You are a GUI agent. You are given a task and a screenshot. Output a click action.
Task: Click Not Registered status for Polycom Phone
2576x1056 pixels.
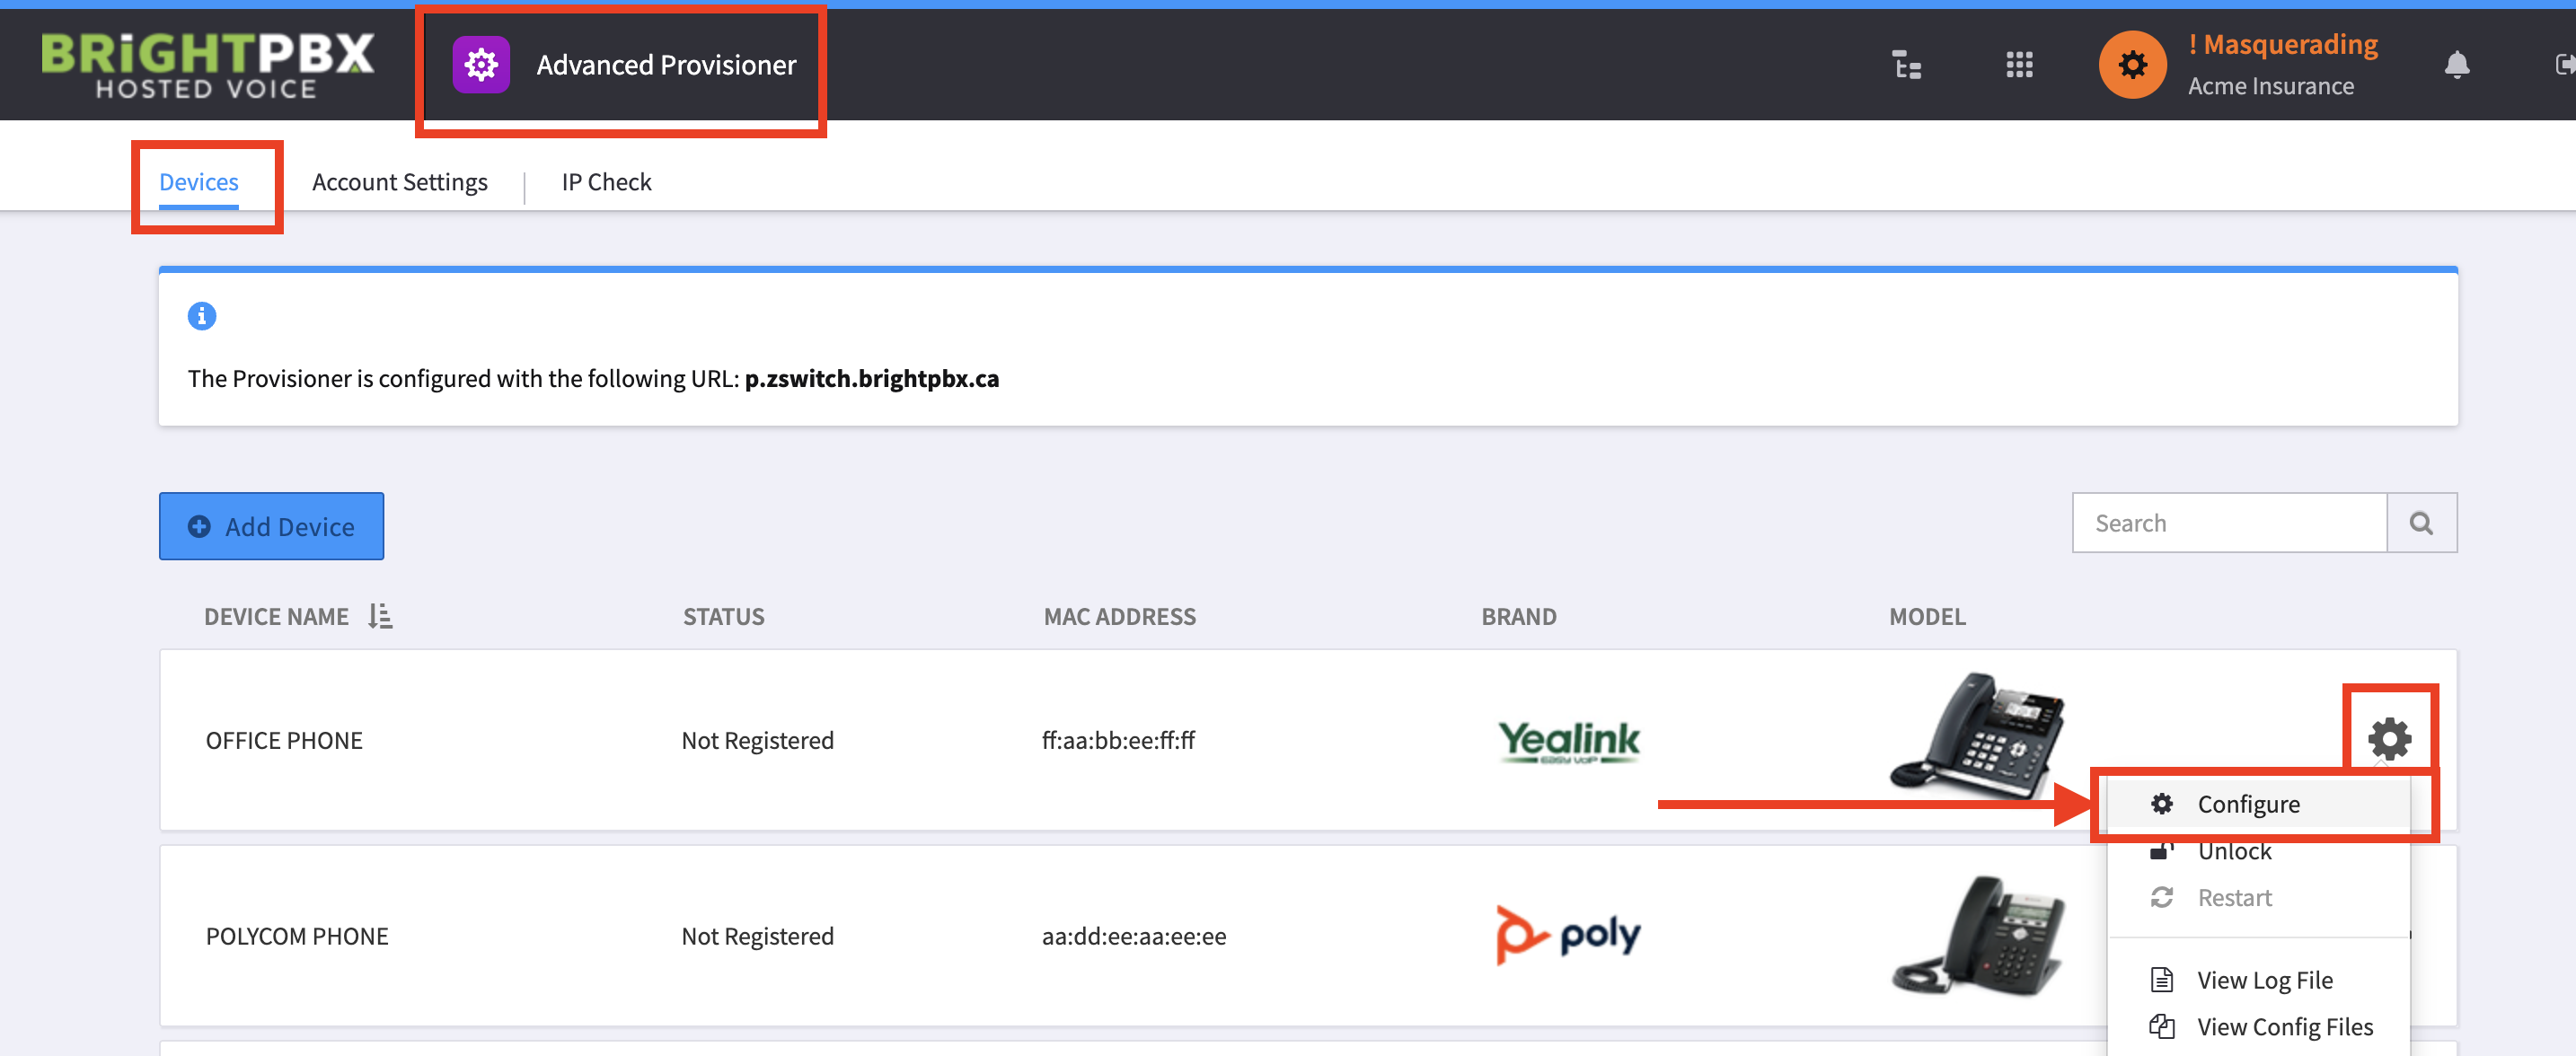757,936
